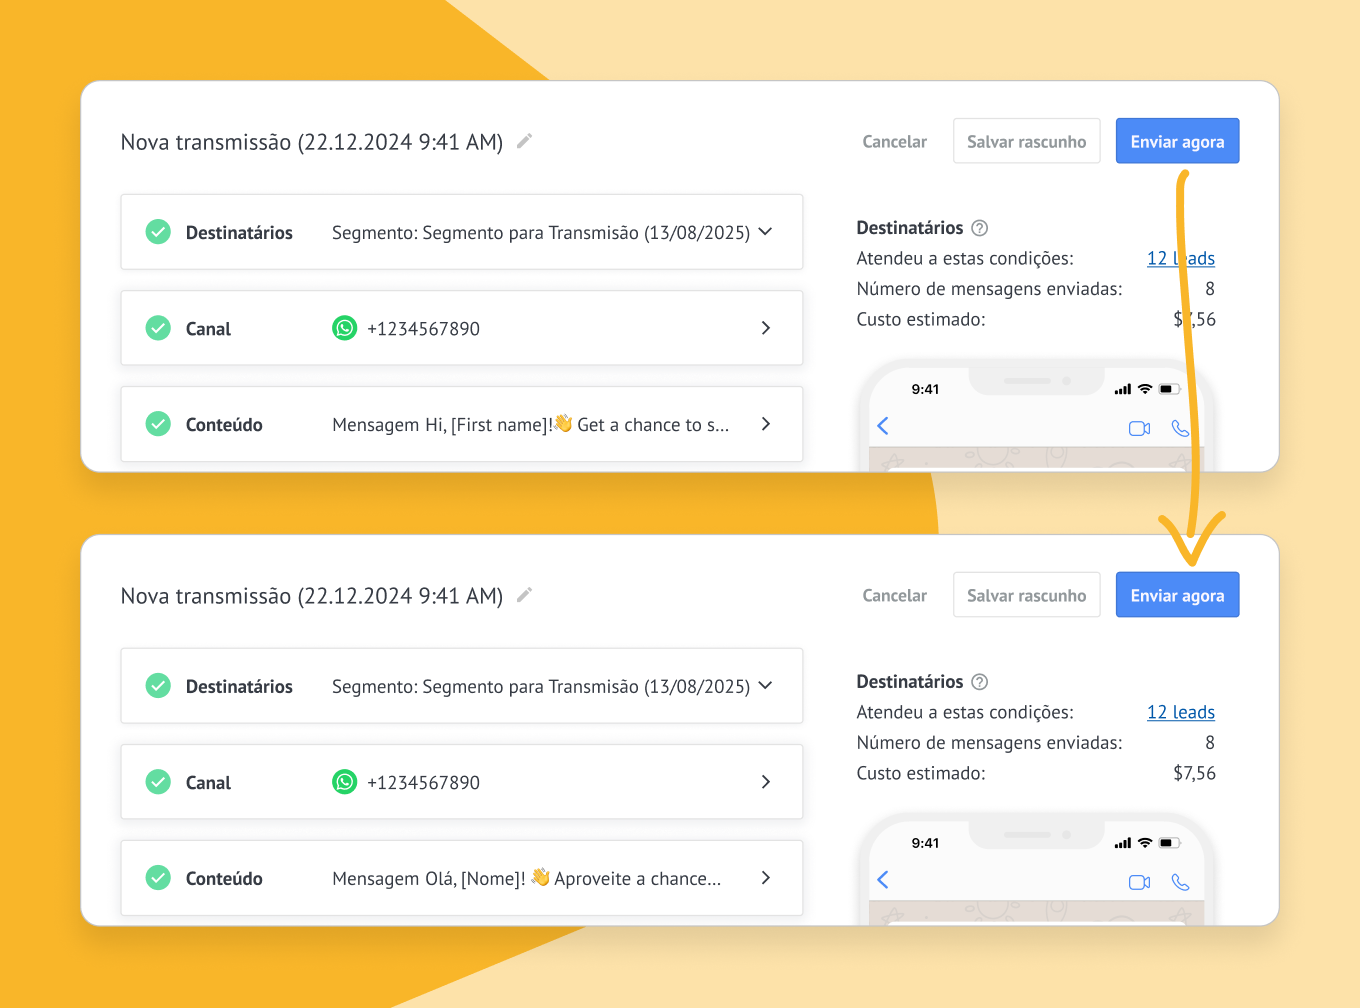Click the pencil edit icon in the upper panel title
1360x1008 pixels.
pyautogui.click(x=524, y=141)
